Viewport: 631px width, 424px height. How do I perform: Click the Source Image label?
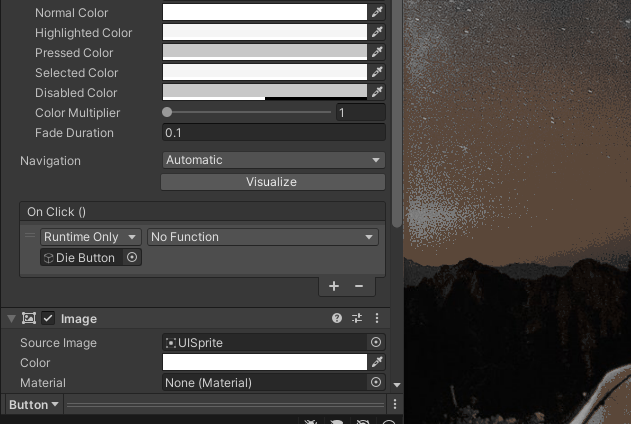[x=58, y=343]
